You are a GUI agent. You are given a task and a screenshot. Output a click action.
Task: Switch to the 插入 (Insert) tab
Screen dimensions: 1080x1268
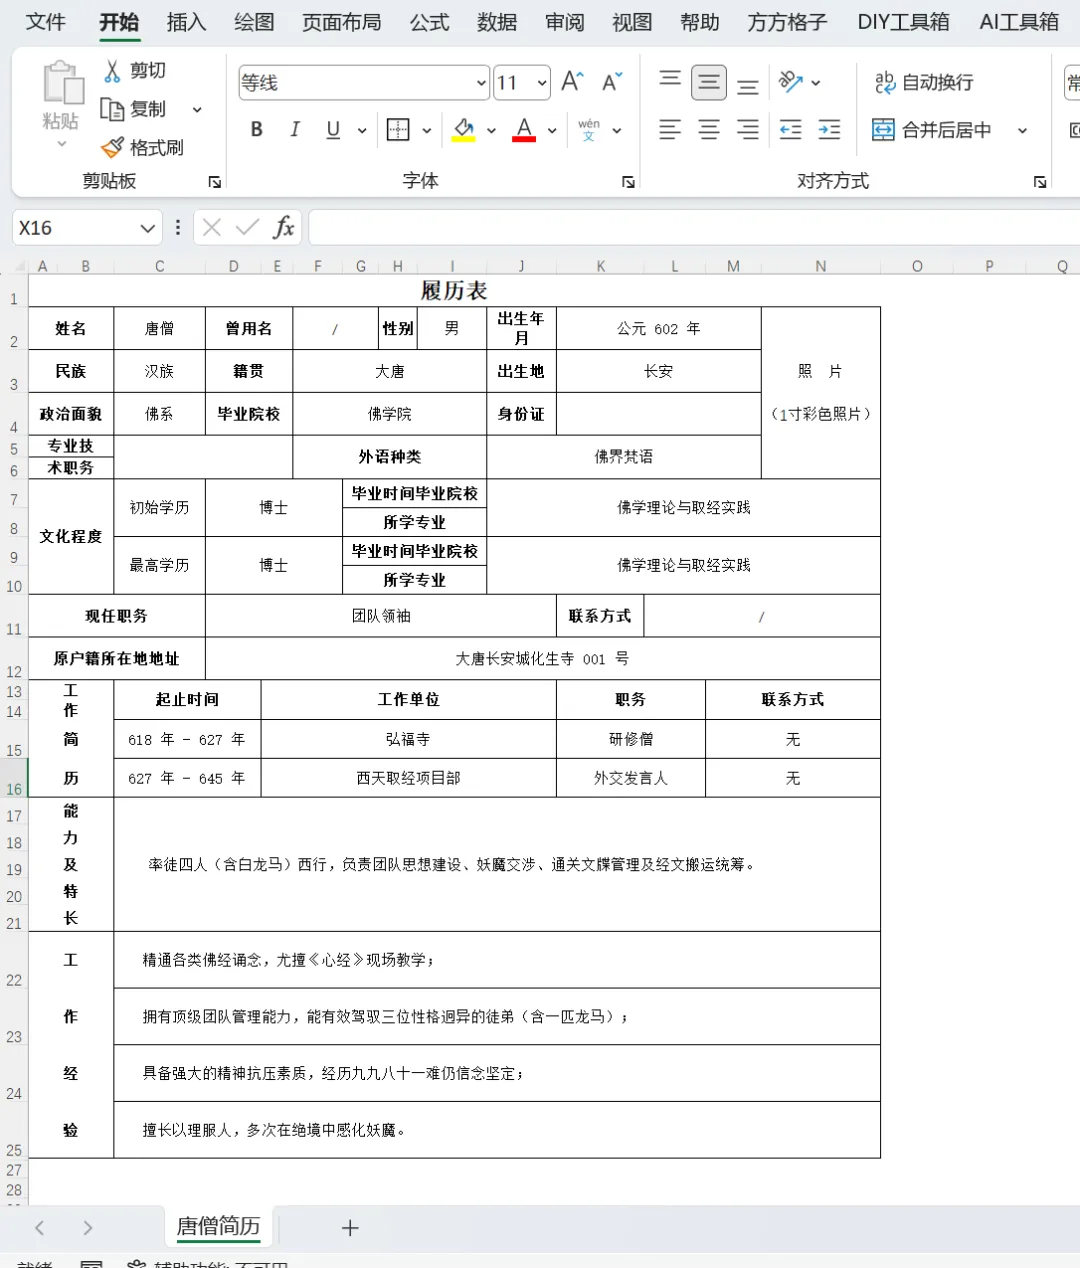click(x=186, y=22)
